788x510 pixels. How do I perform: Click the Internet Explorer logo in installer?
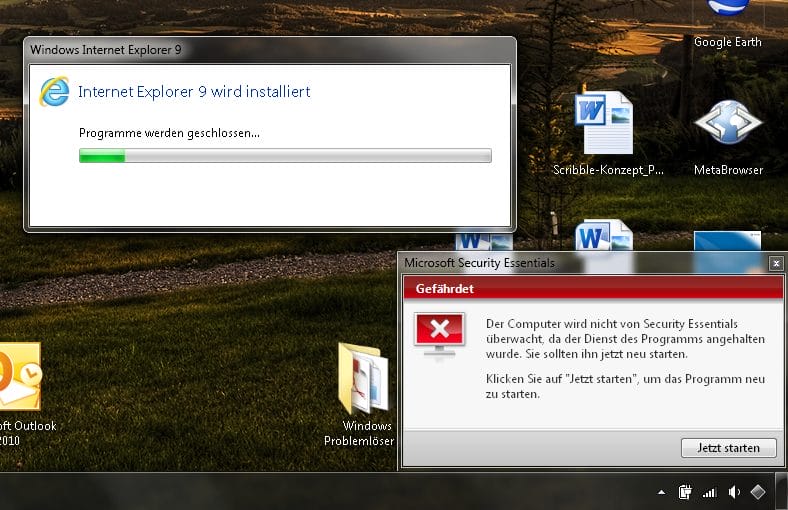coord(54,91)
